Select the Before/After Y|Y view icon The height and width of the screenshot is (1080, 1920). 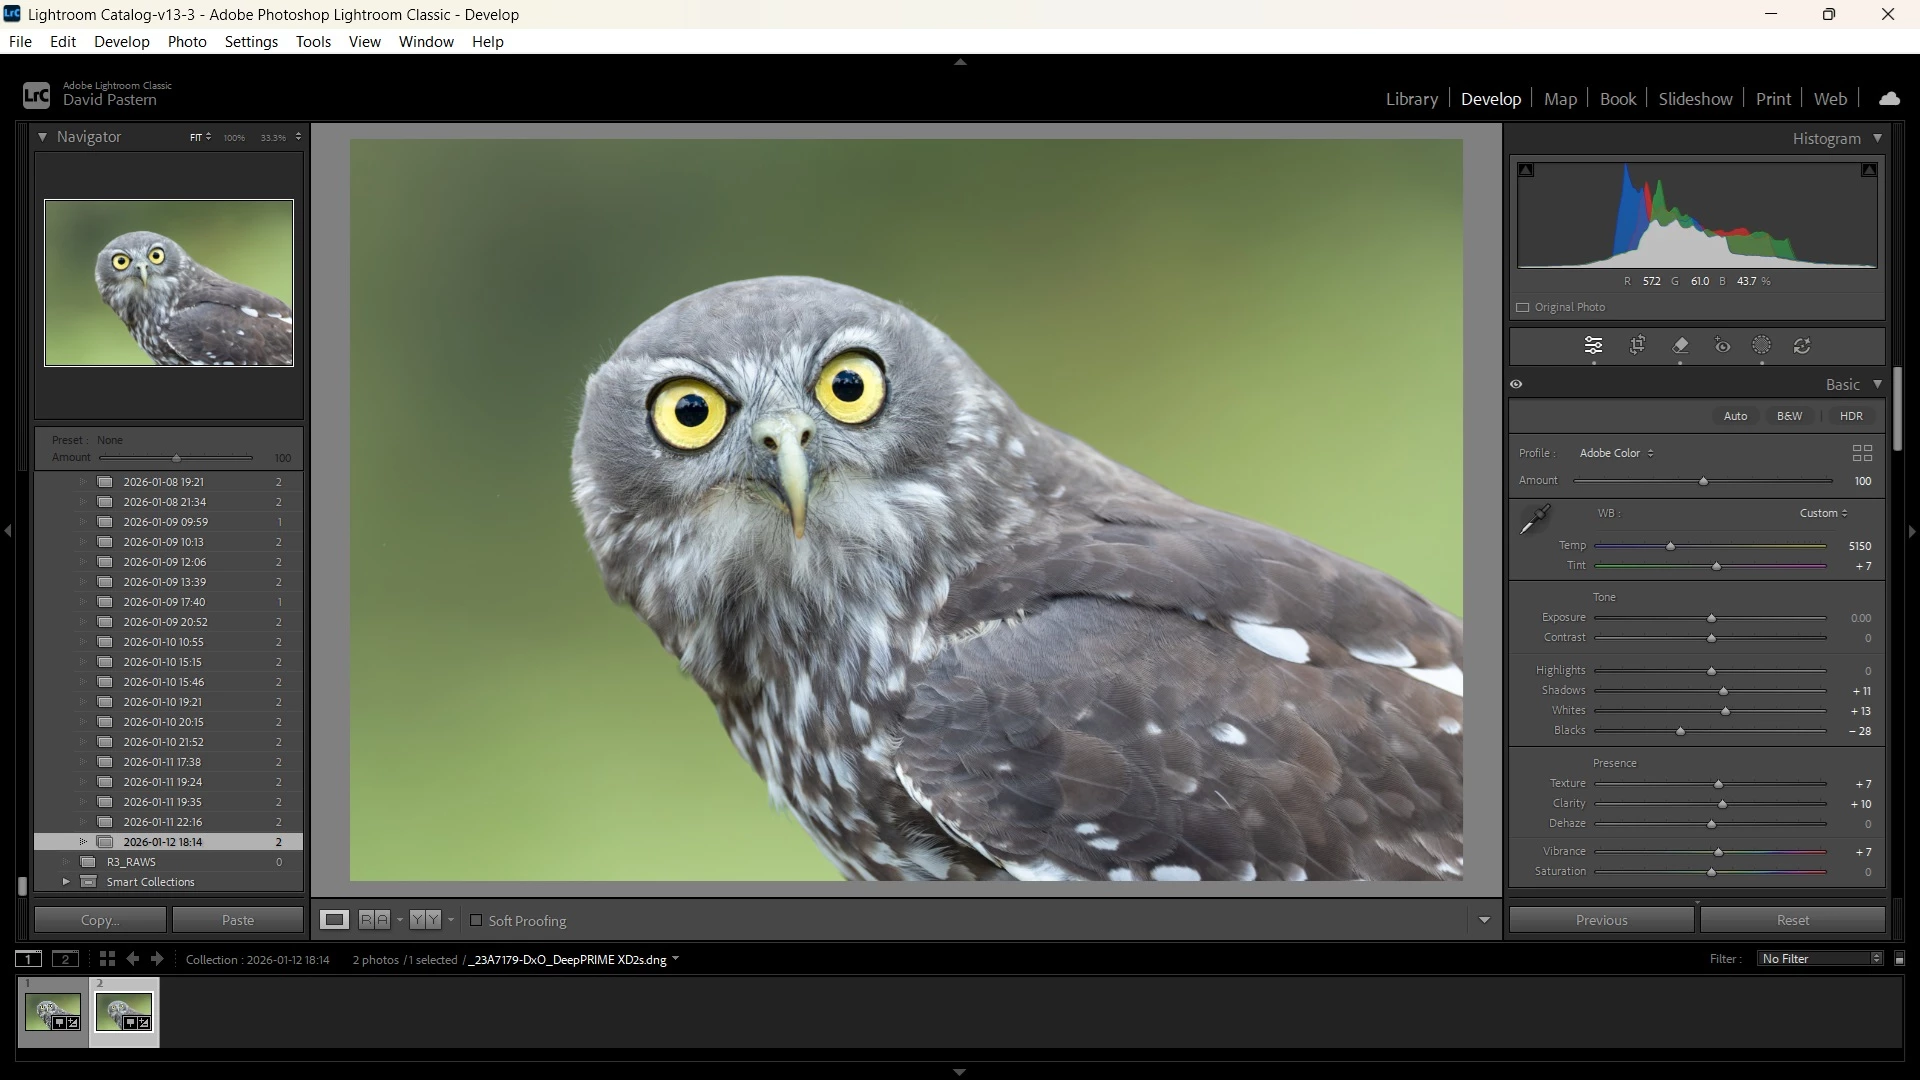tap(425, 920)
